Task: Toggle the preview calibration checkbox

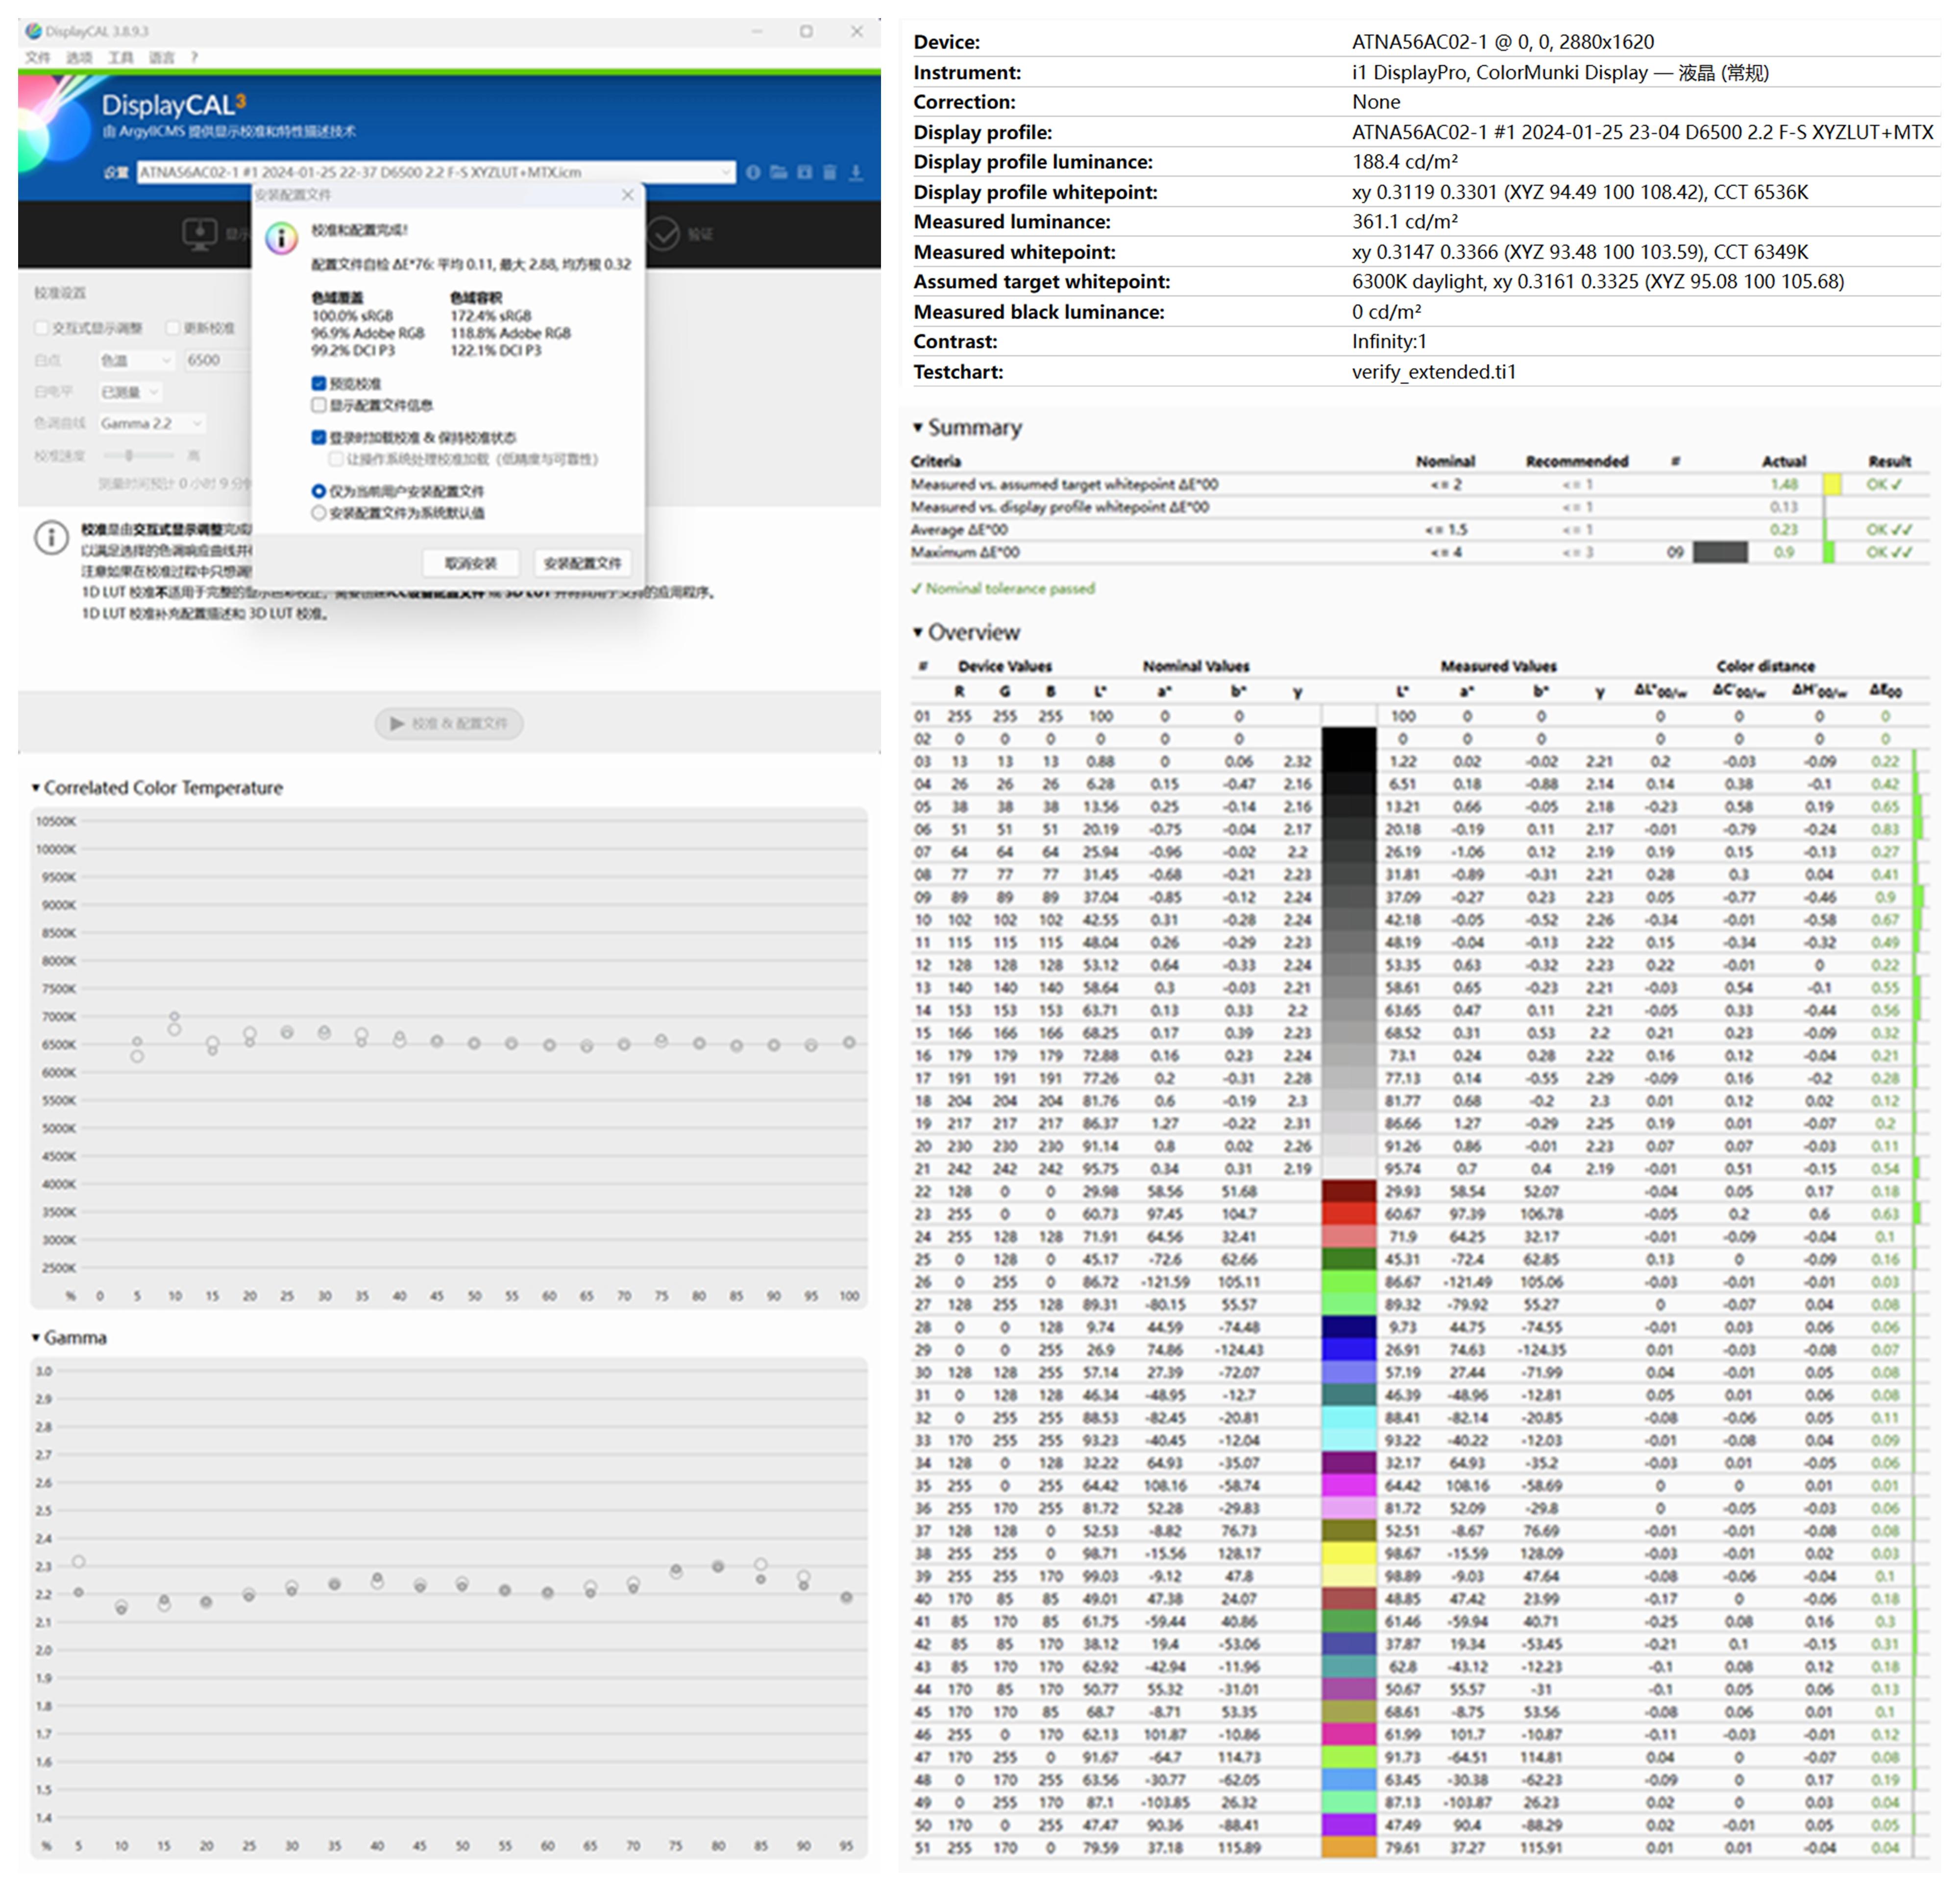Action: pos(319,383)
